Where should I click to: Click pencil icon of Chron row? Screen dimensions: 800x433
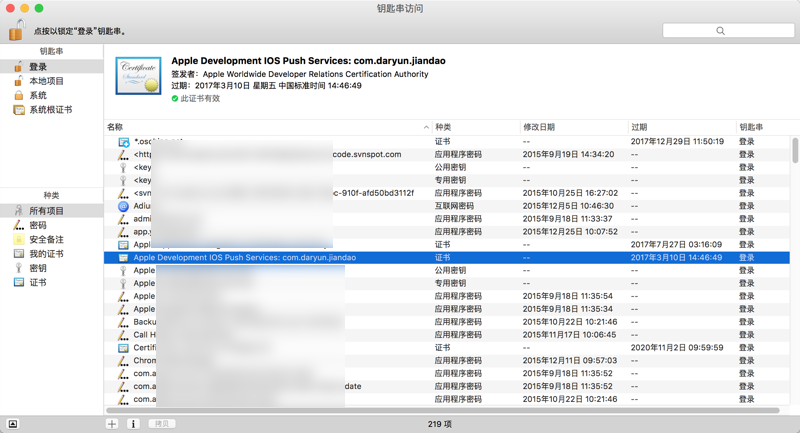pos(123,361)
